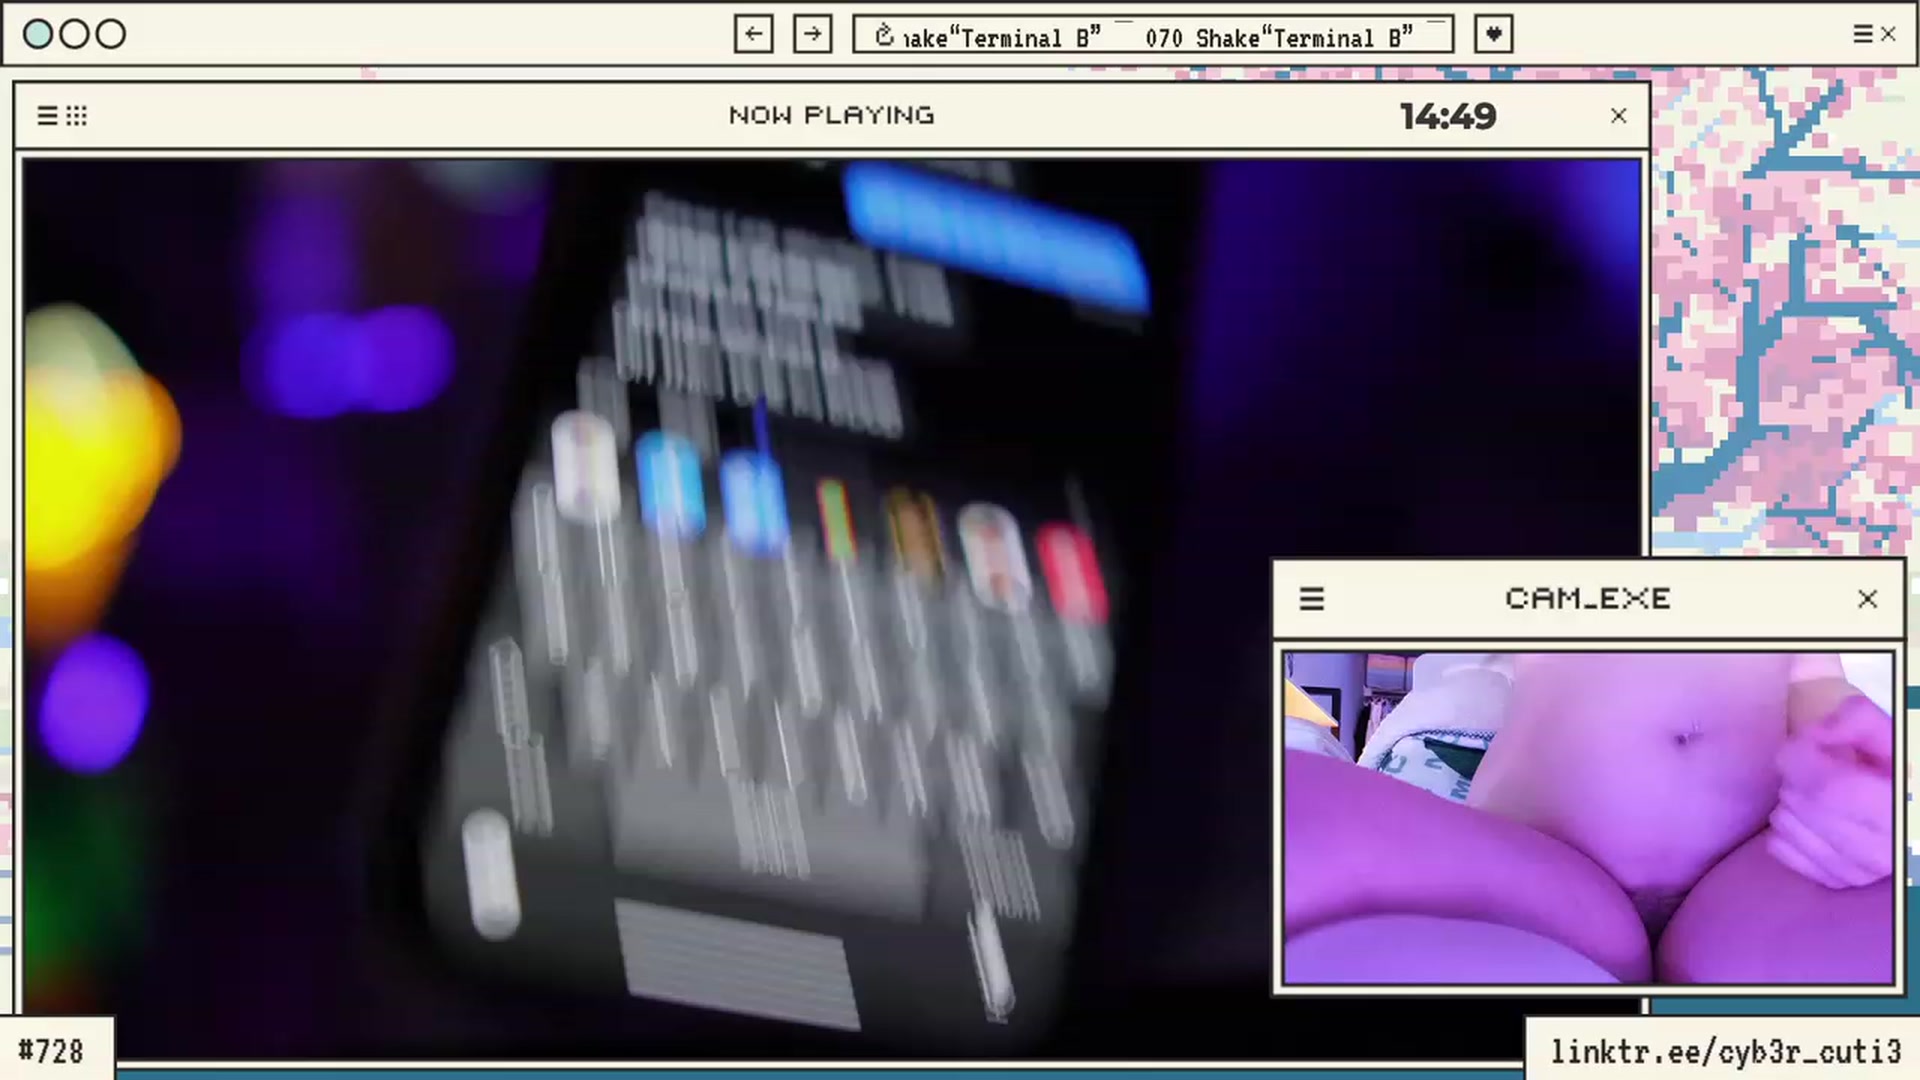Click the #728 counter label
1920x1080 pixels.
point(51,1052)
